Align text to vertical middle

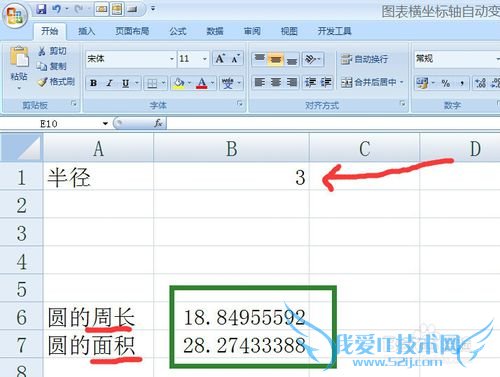275,59
